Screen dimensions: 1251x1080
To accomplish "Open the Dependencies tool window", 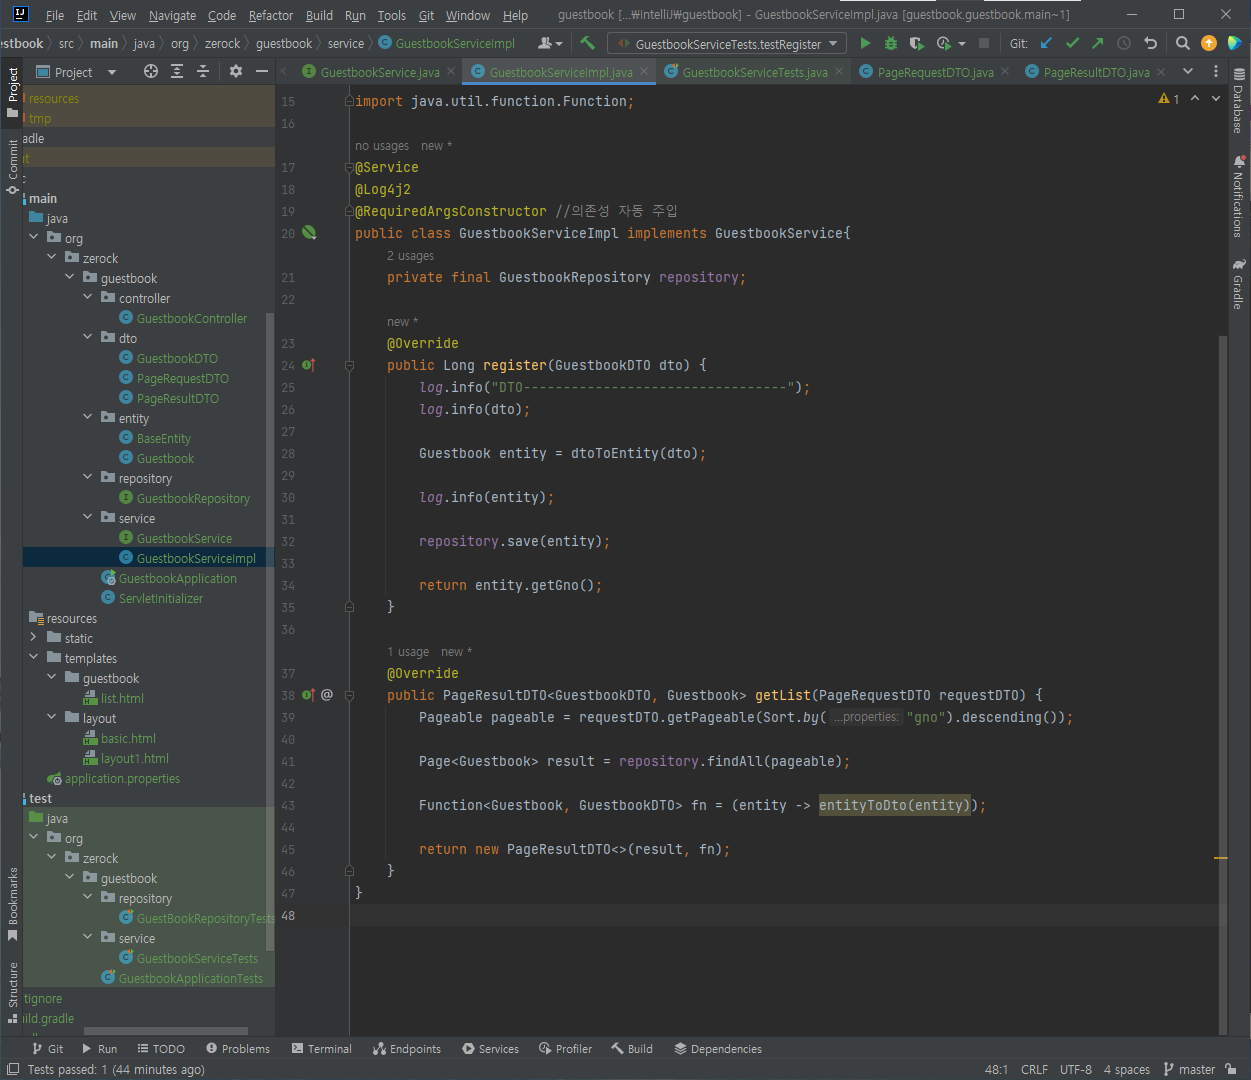I will point(718,1049).
